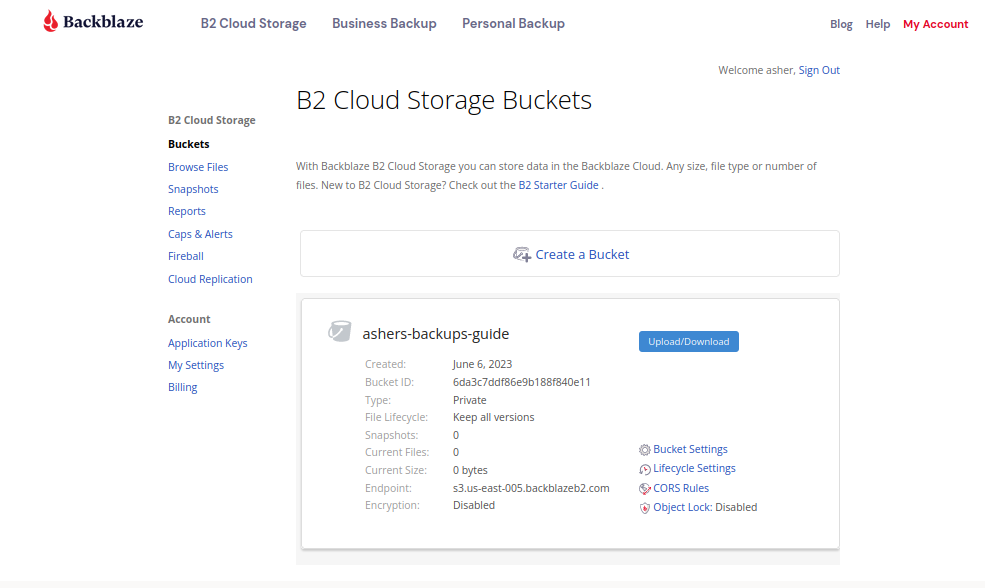Open the Blog link in the header
The image size is (985, 588).
tap(841, 24)
